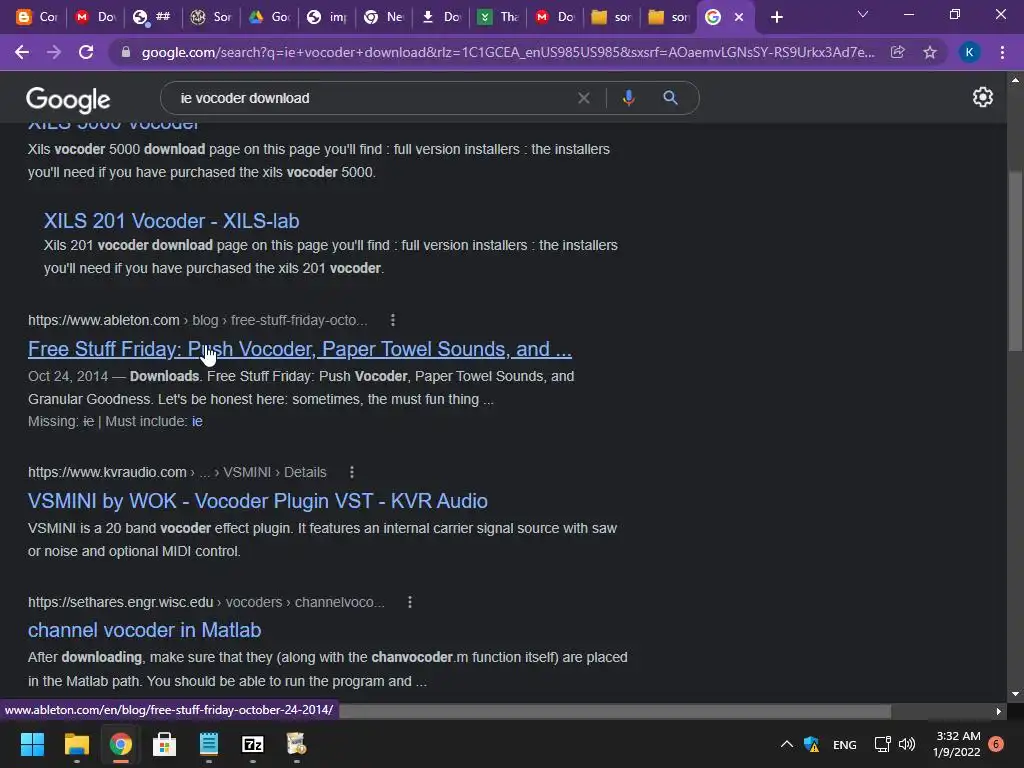Click into the search query field

(x=372, y=98)
